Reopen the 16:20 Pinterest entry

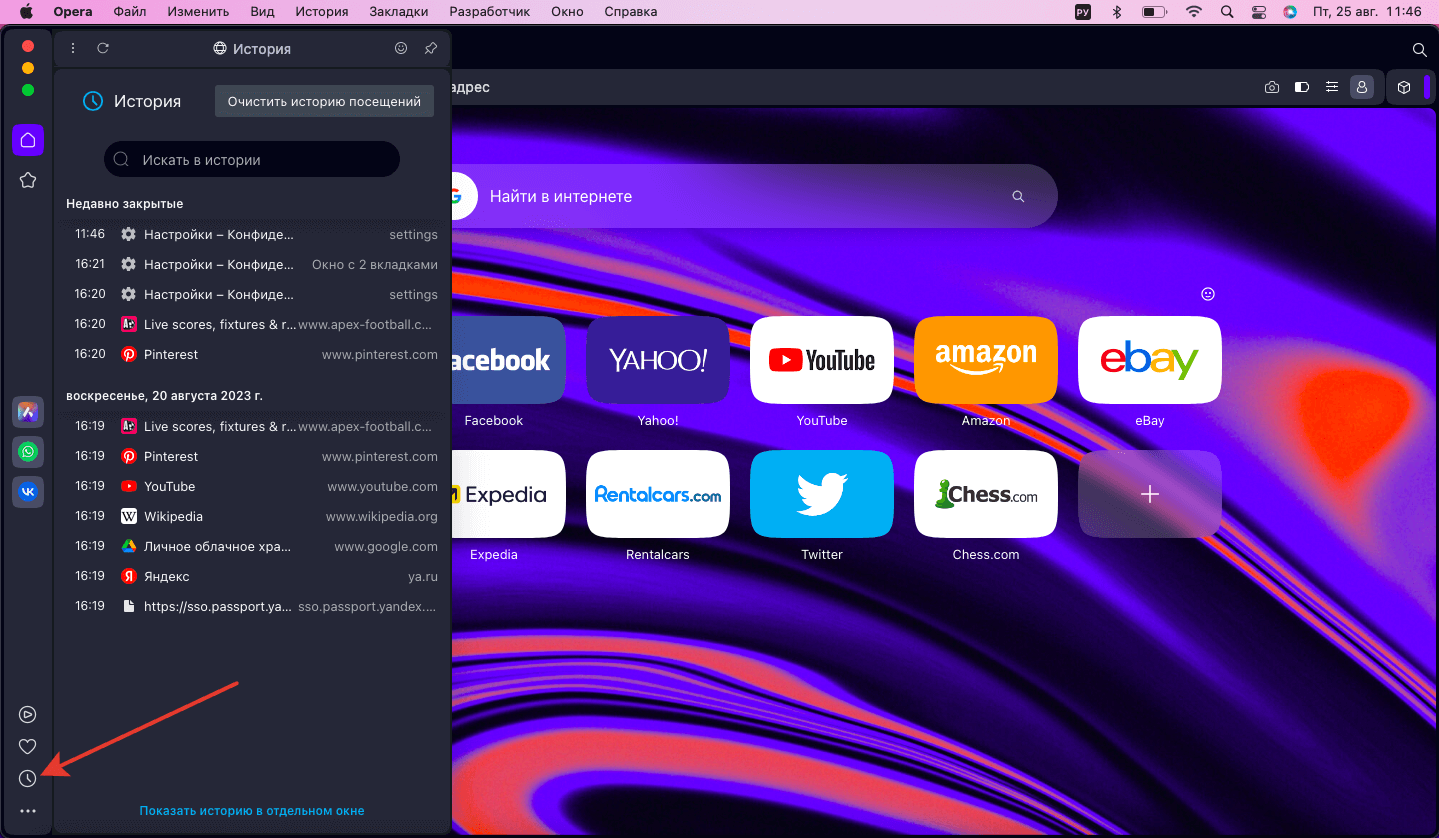[x=254, y=354]
